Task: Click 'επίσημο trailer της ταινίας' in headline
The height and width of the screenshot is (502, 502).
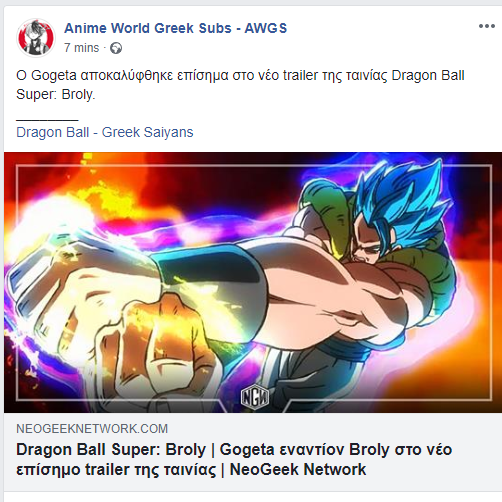Action: click(116, 470)
